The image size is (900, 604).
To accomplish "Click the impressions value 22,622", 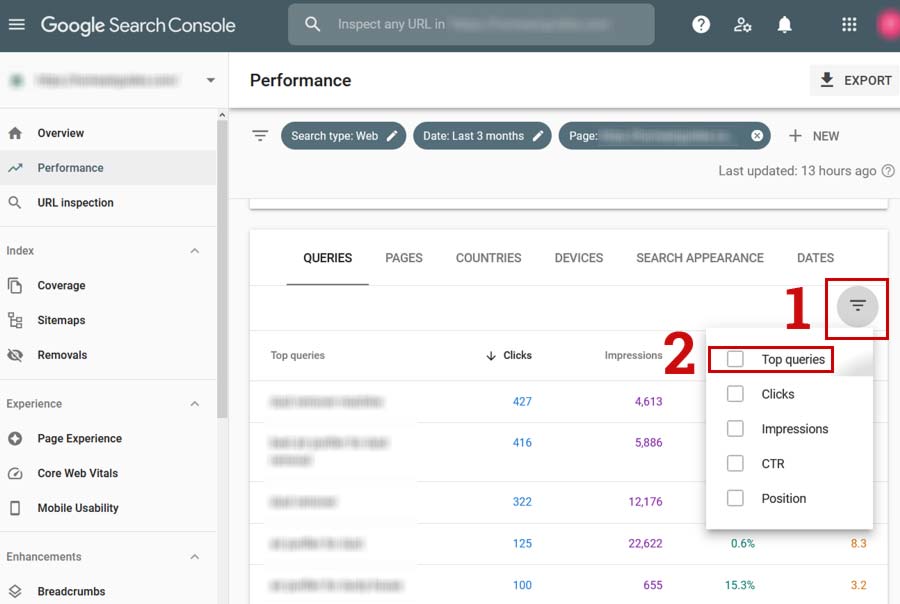I will point(645,544).
